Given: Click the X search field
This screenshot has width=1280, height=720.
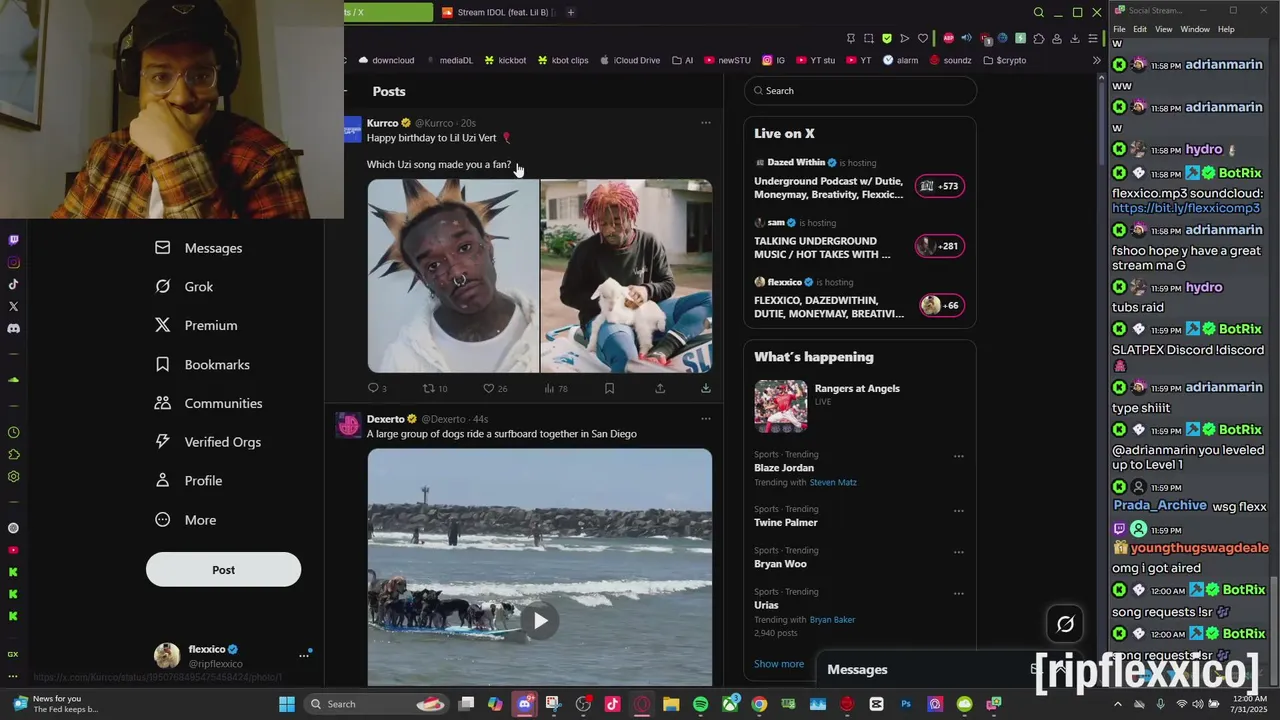Looking at the screenshot, I should (860, 91).
